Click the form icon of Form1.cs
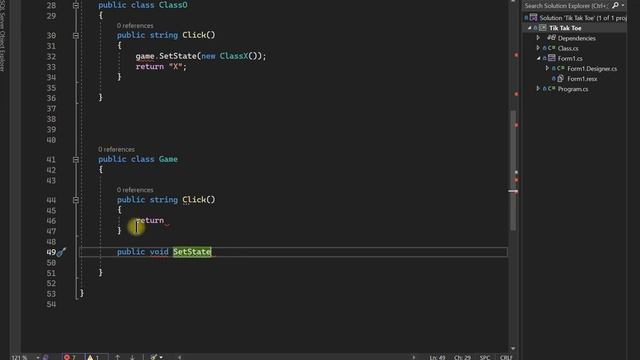This screenshot has height=360, width=640. (551, 58)
